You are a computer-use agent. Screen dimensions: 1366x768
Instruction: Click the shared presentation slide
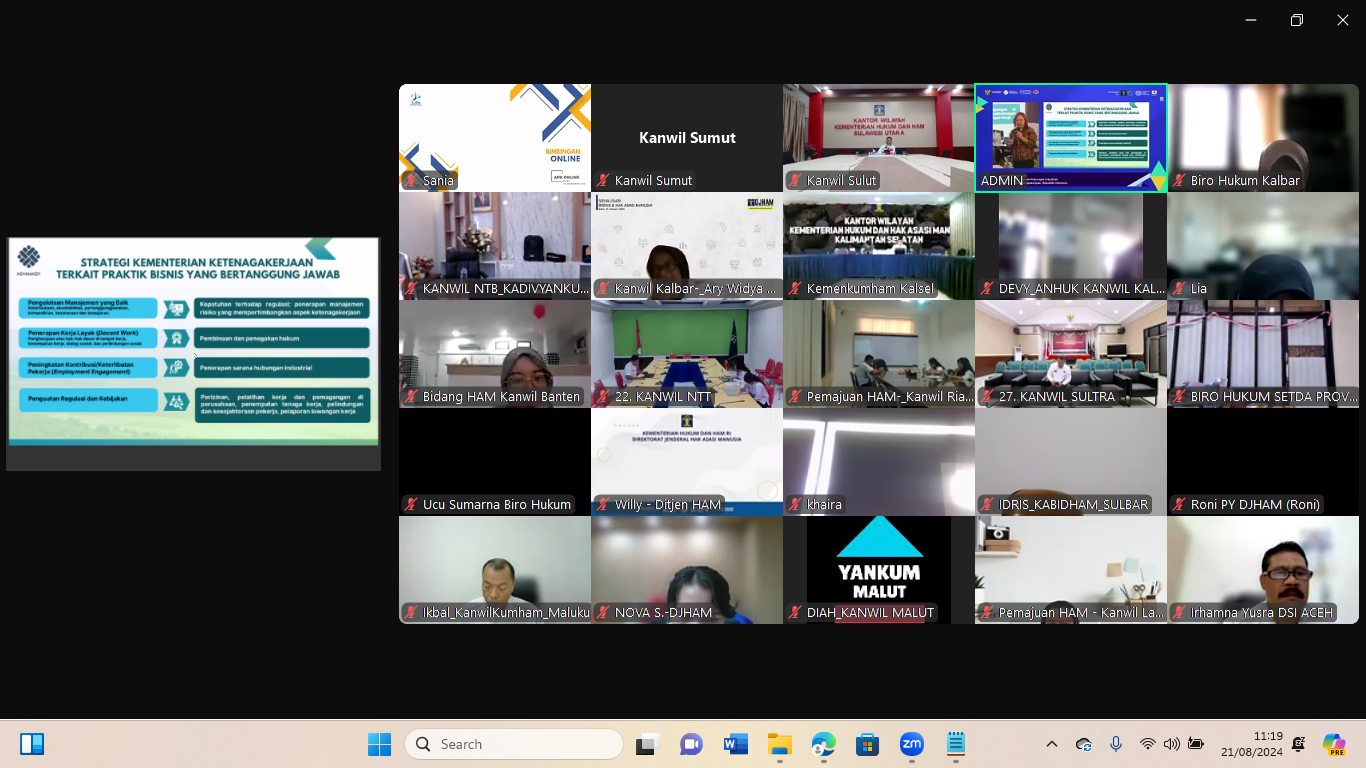[x=193, y=341]
